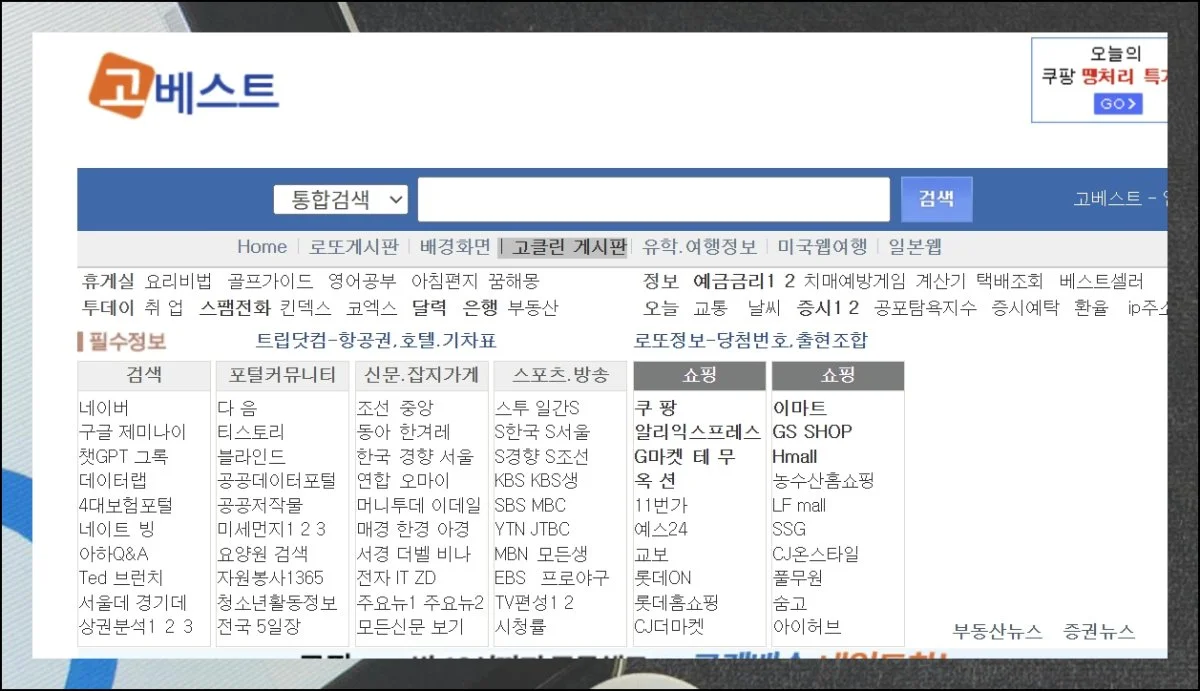
Task: Open the 스팸전화 link
Action: pyautogui.click(x=234, y=308)
